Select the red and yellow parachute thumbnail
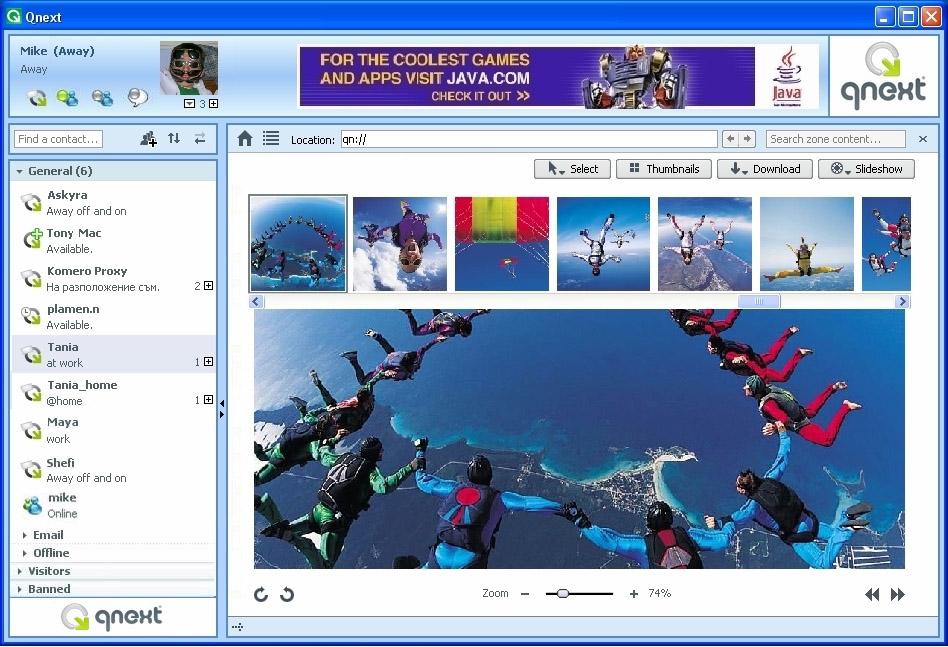The image size is (948, 647). click(502, 244)
